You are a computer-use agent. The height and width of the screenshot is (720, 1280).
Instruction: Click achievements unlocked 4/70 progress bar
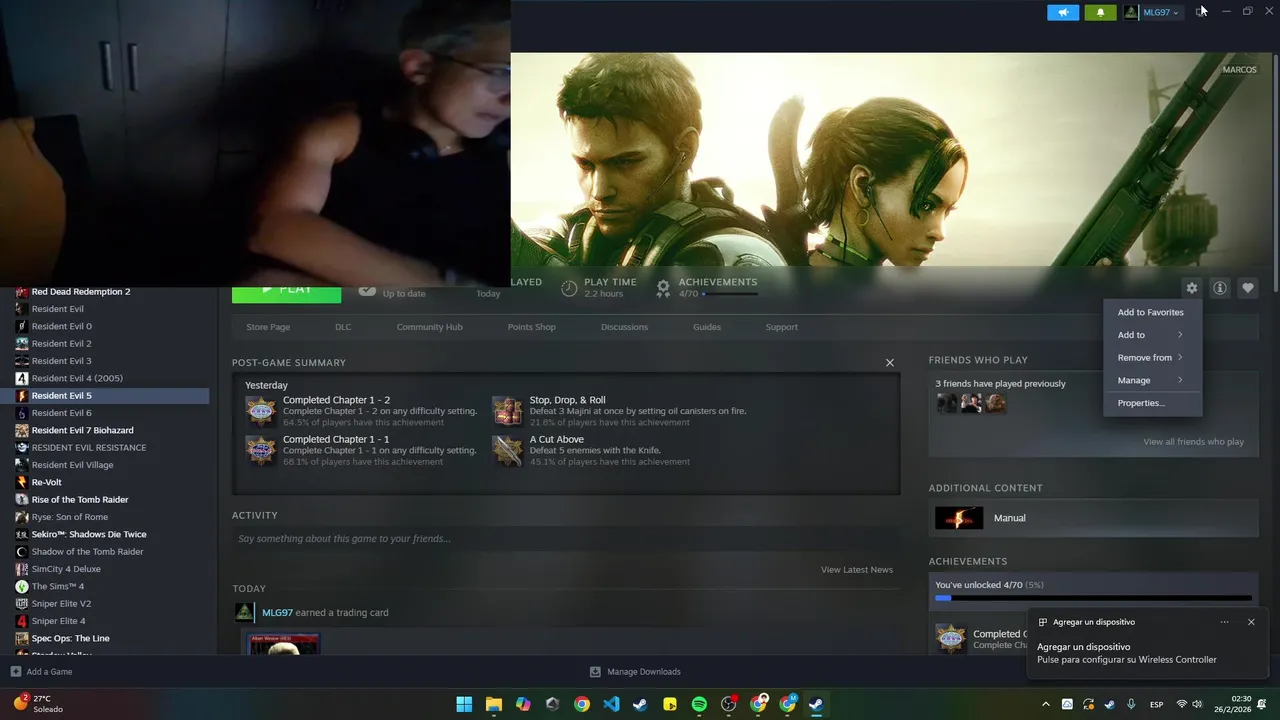click(1093, 598)
